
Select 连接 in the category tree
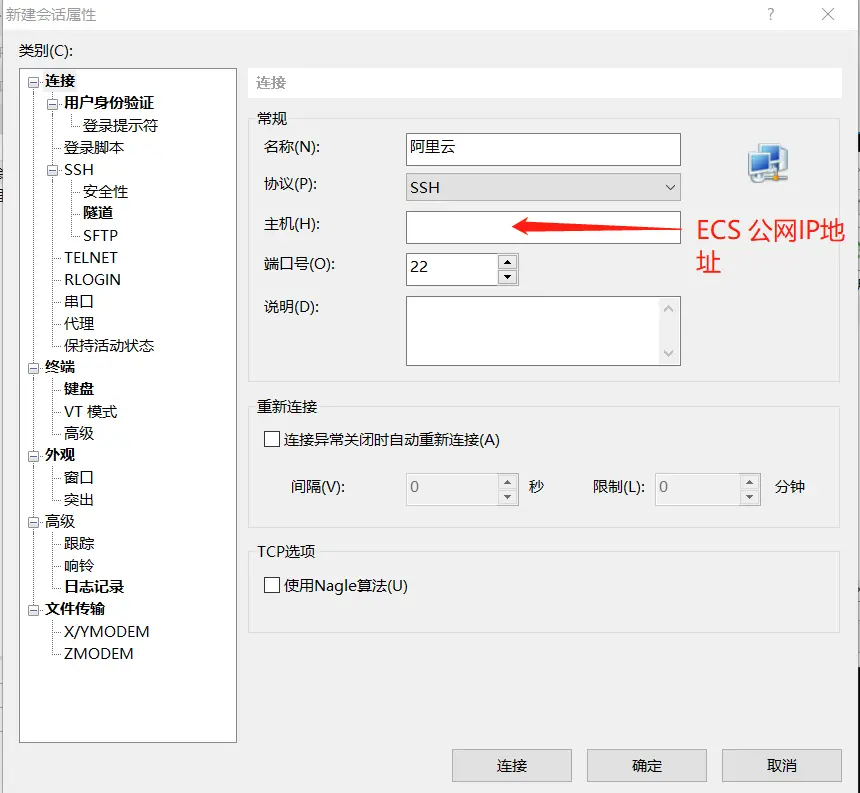click(60, 81)
